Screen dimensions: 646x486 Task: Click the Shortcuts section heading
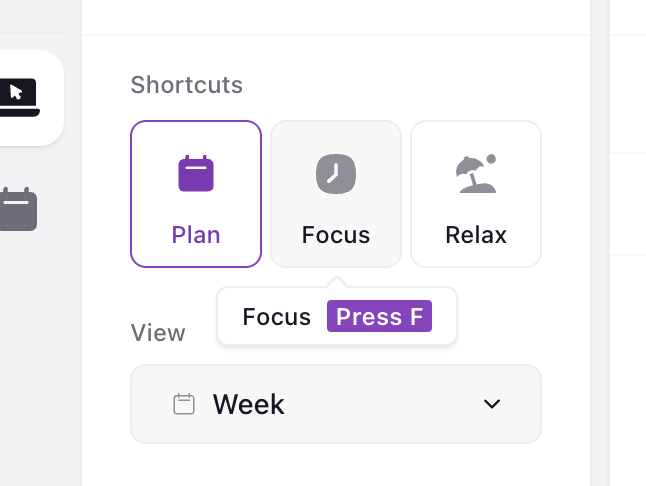(x=187, y=85)
